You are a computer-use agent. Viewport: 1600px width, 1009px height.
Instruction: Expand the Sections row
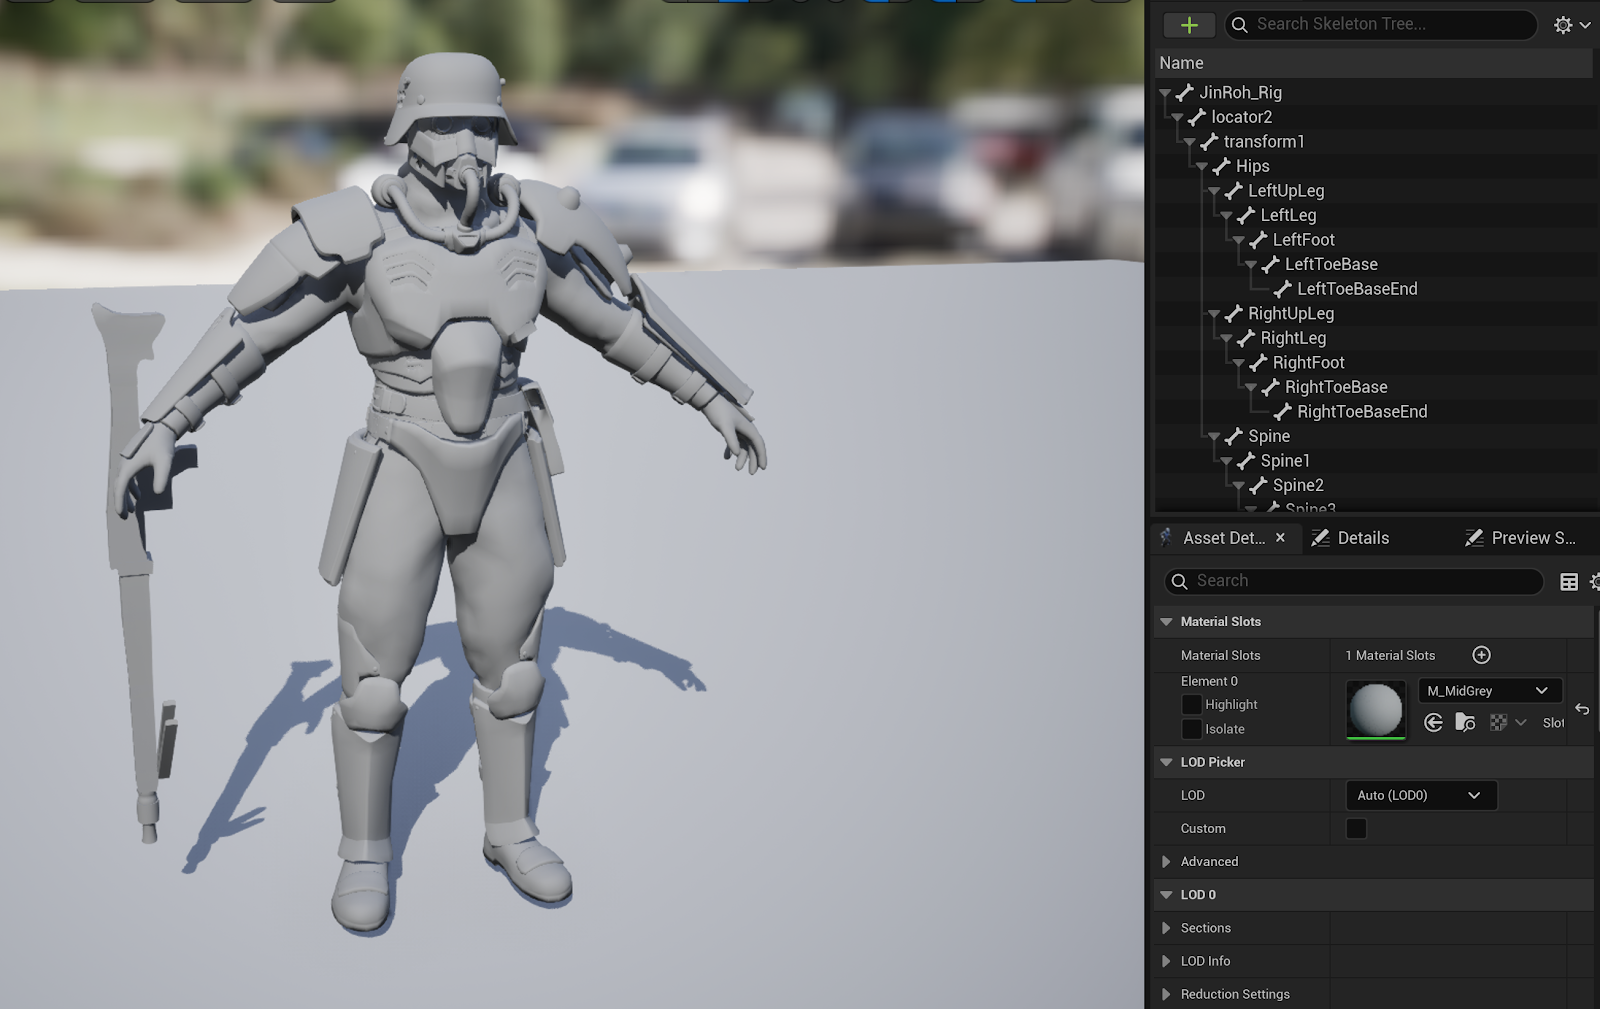[1166, 928]
